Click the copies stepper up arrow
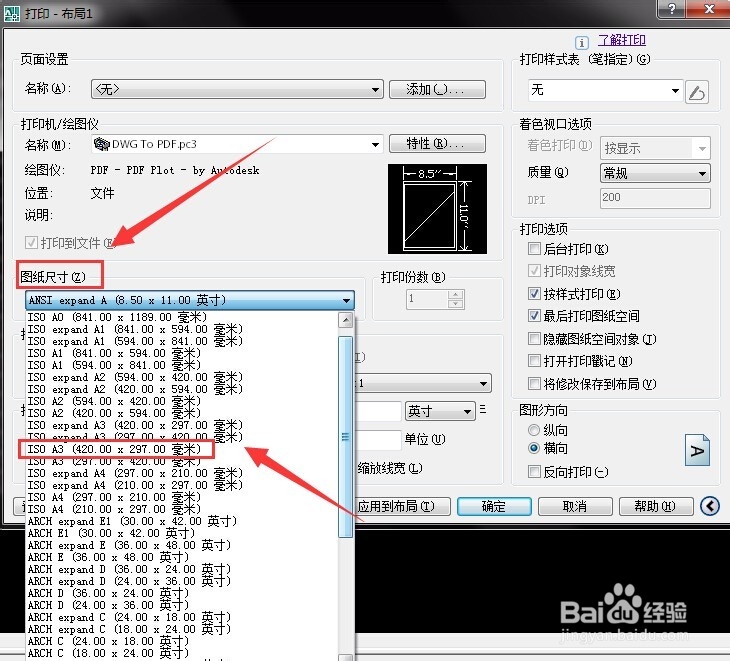The image size is (730, 661). pyautogui.click(x=456, y=294)
